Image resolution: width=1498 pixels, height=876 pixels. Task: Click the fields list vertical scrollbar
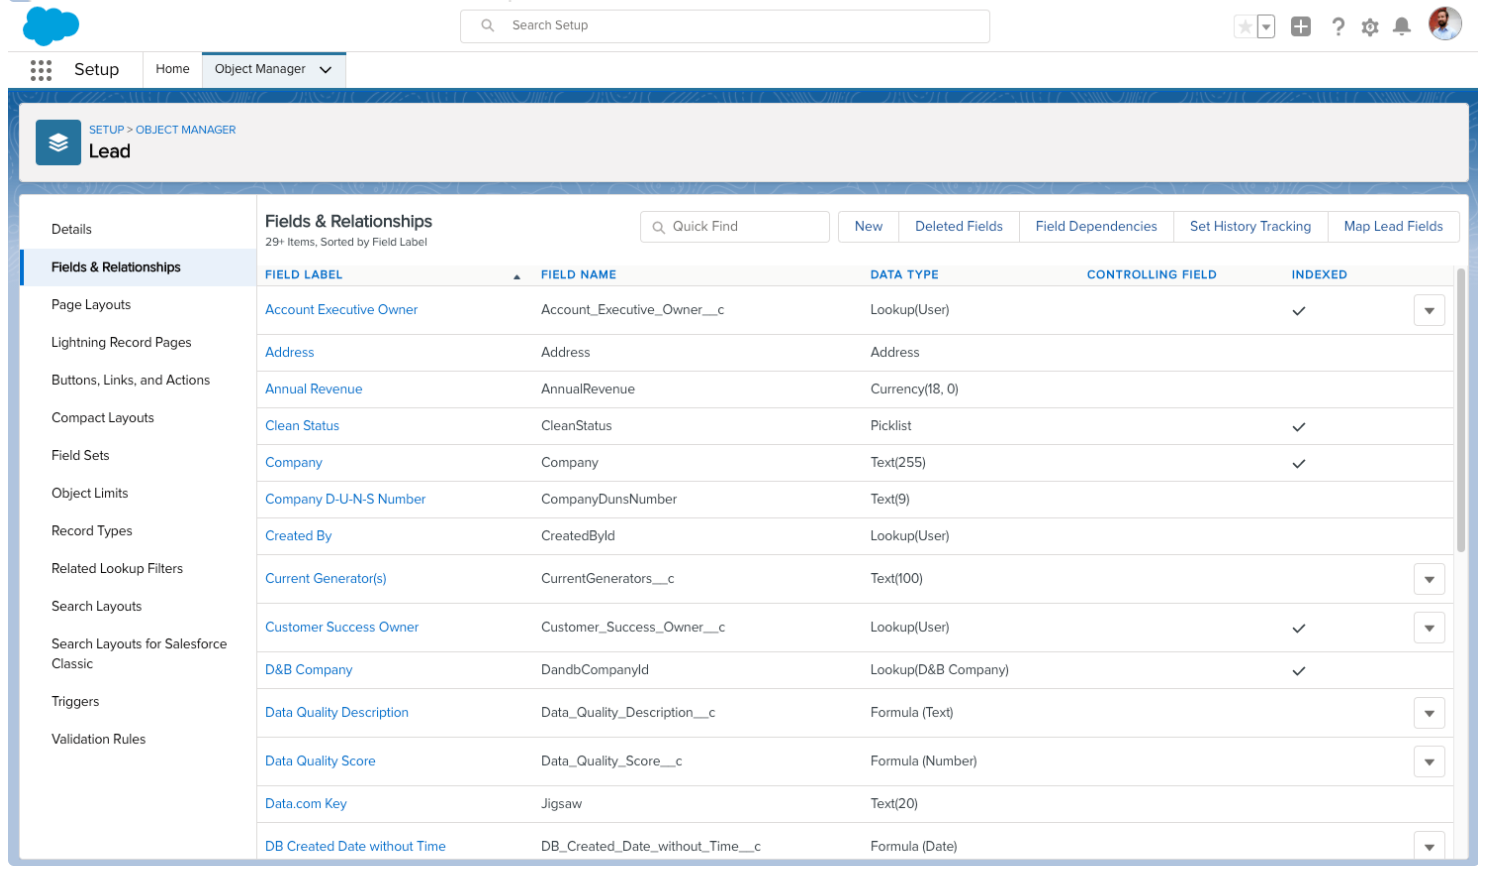pyautogui.click(x=1461, y=410)
